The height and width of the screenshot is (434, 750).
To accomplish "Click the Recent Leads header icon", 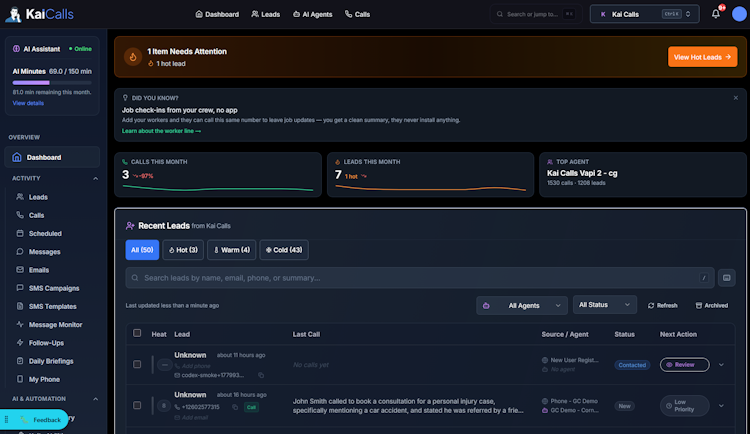I will point(130,225).
